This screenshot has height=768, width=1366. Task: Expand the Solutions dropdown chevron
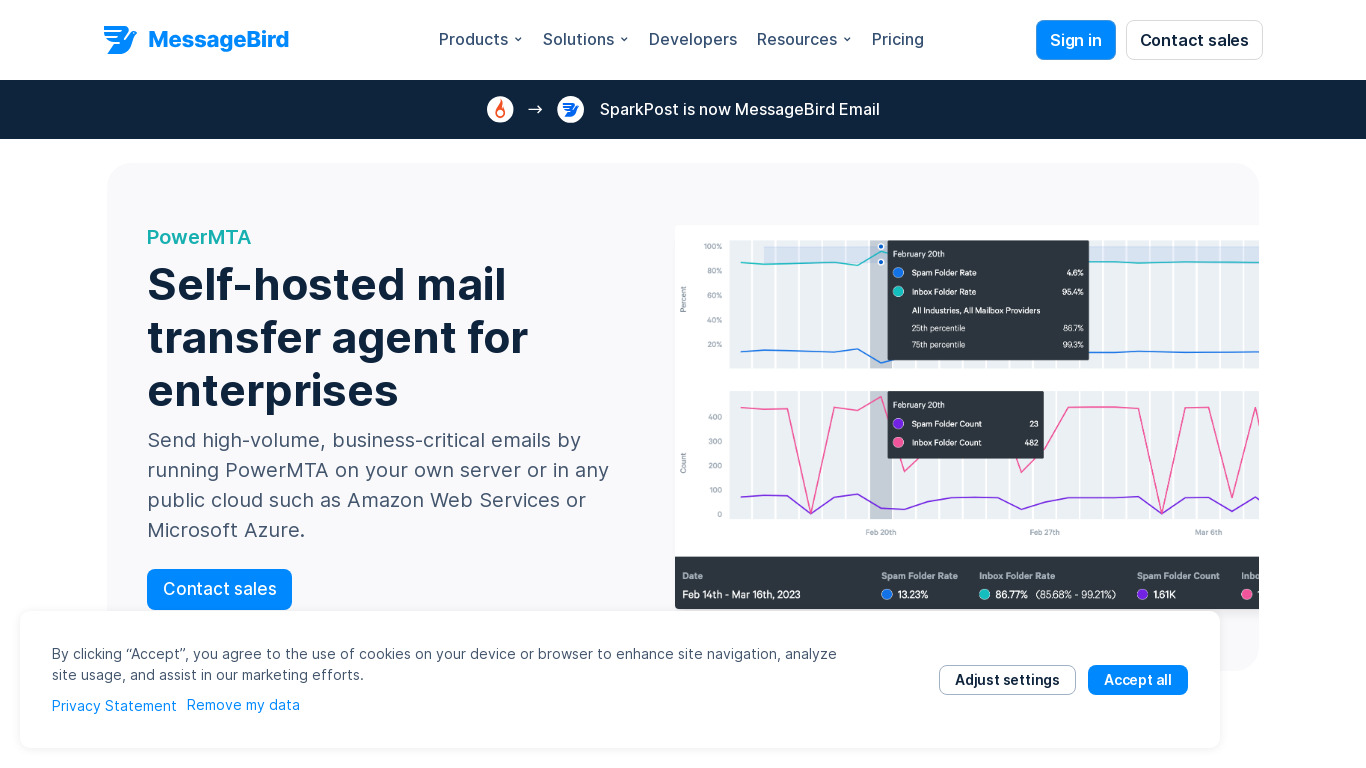(624, 40)
